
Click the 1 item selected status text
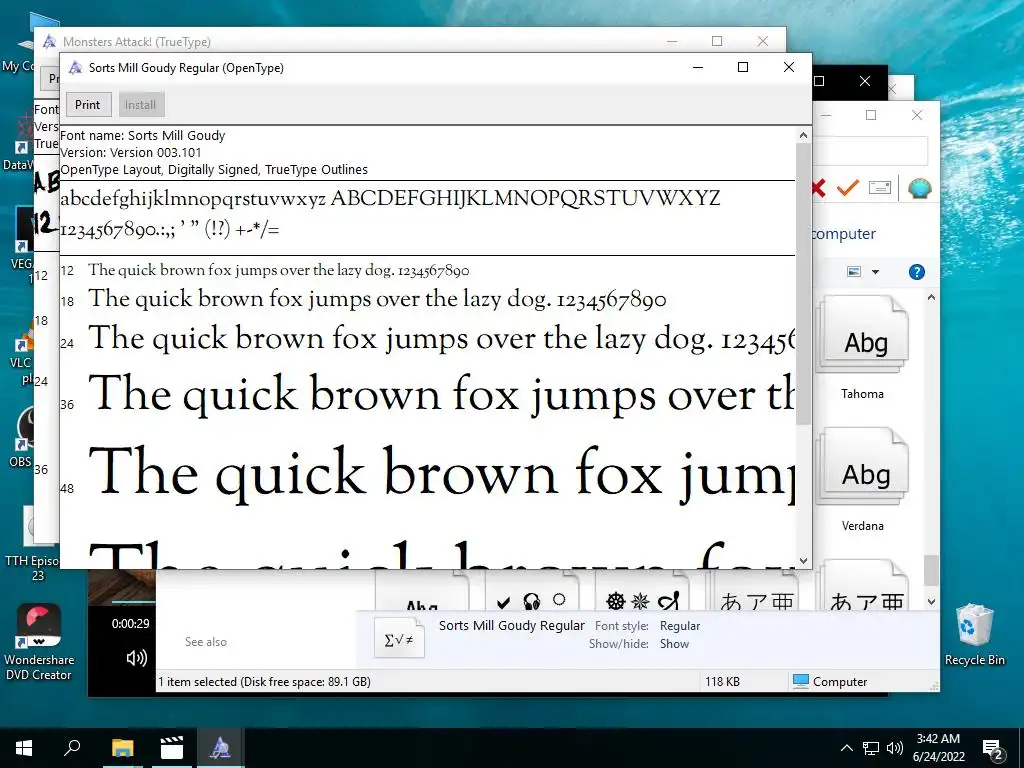point(264,682)
